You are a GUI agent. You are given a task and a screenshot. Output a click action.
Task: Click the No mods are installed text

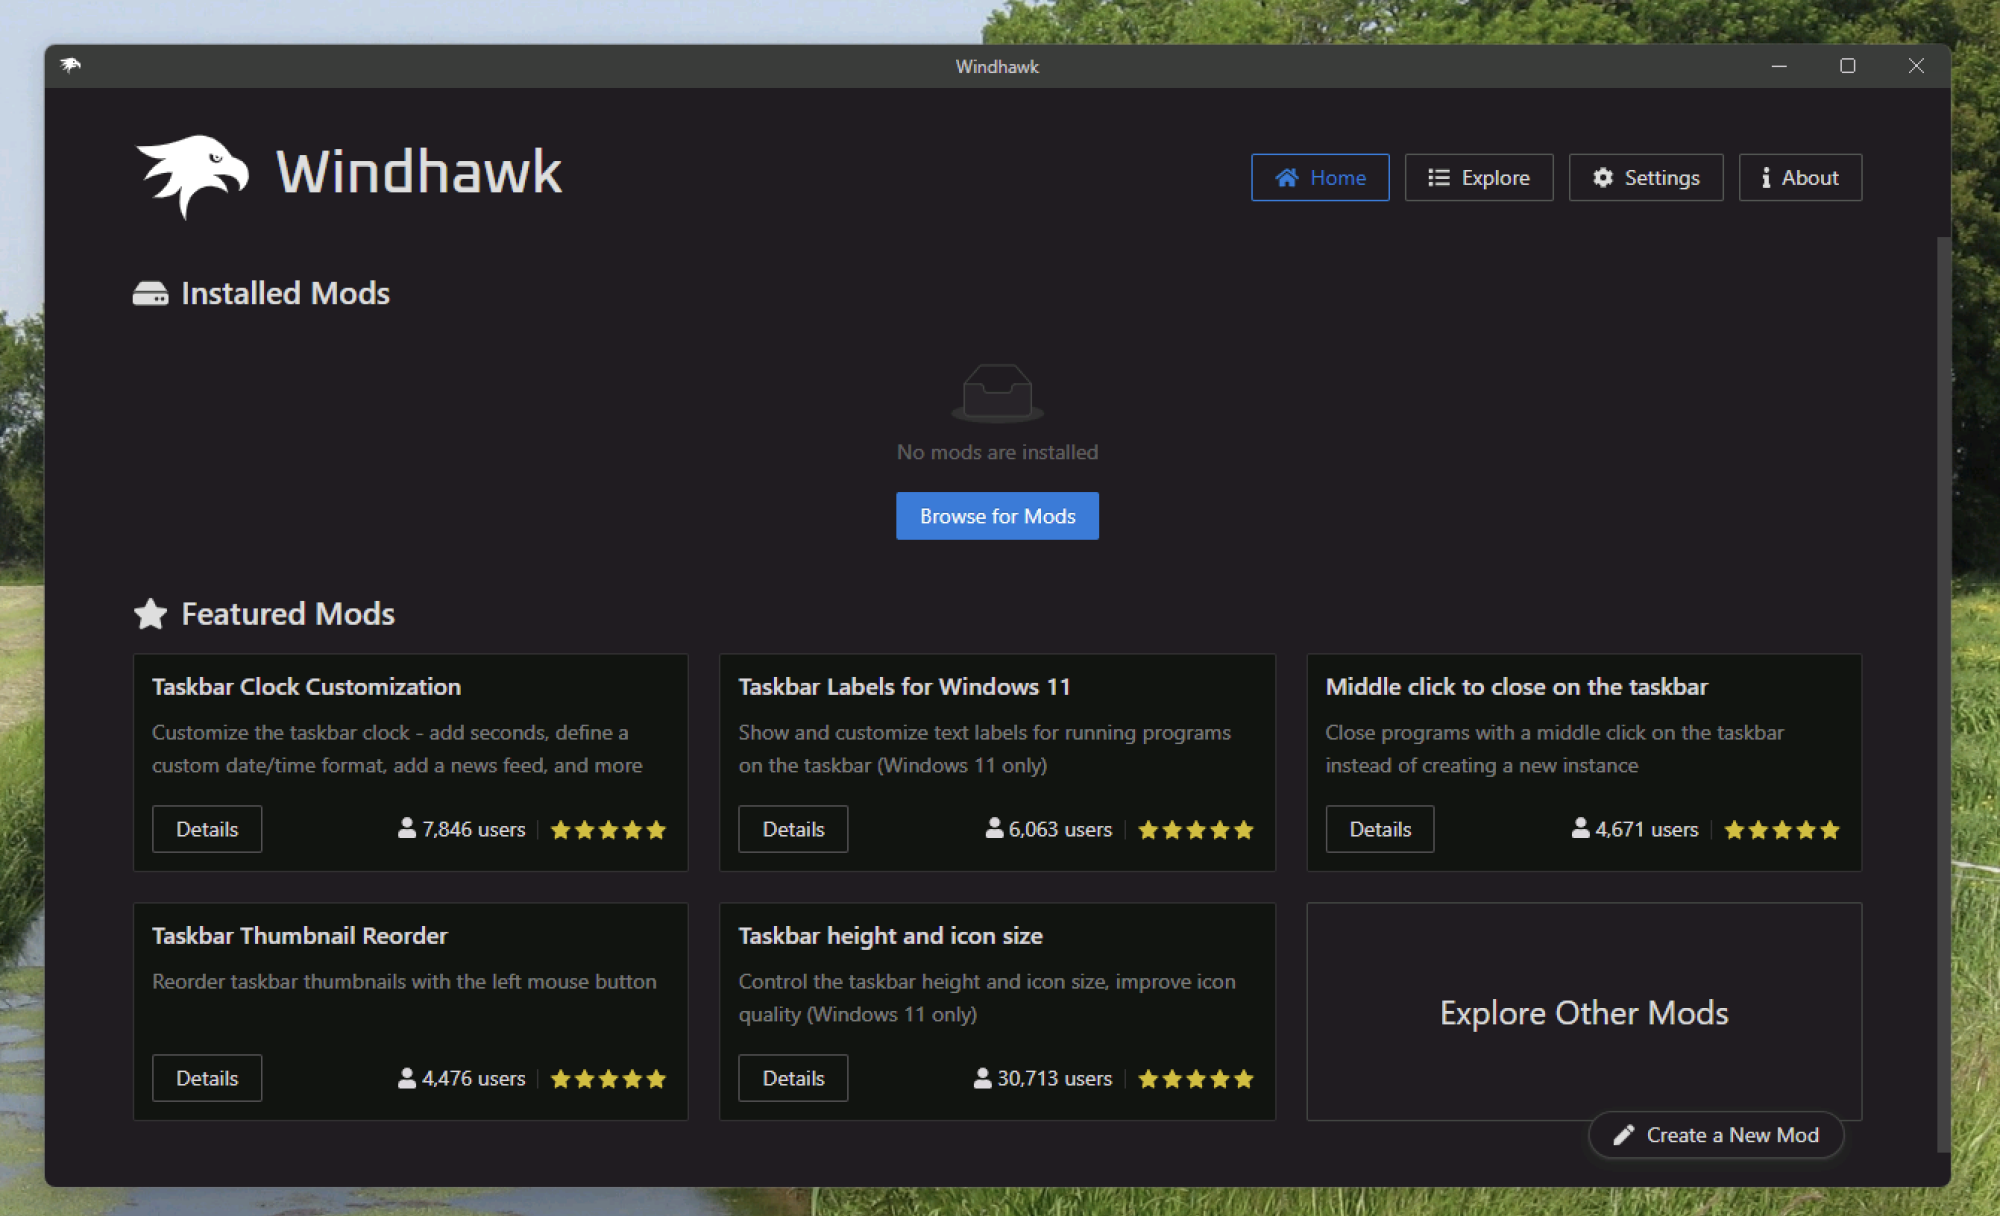click(x=997, y=452)
